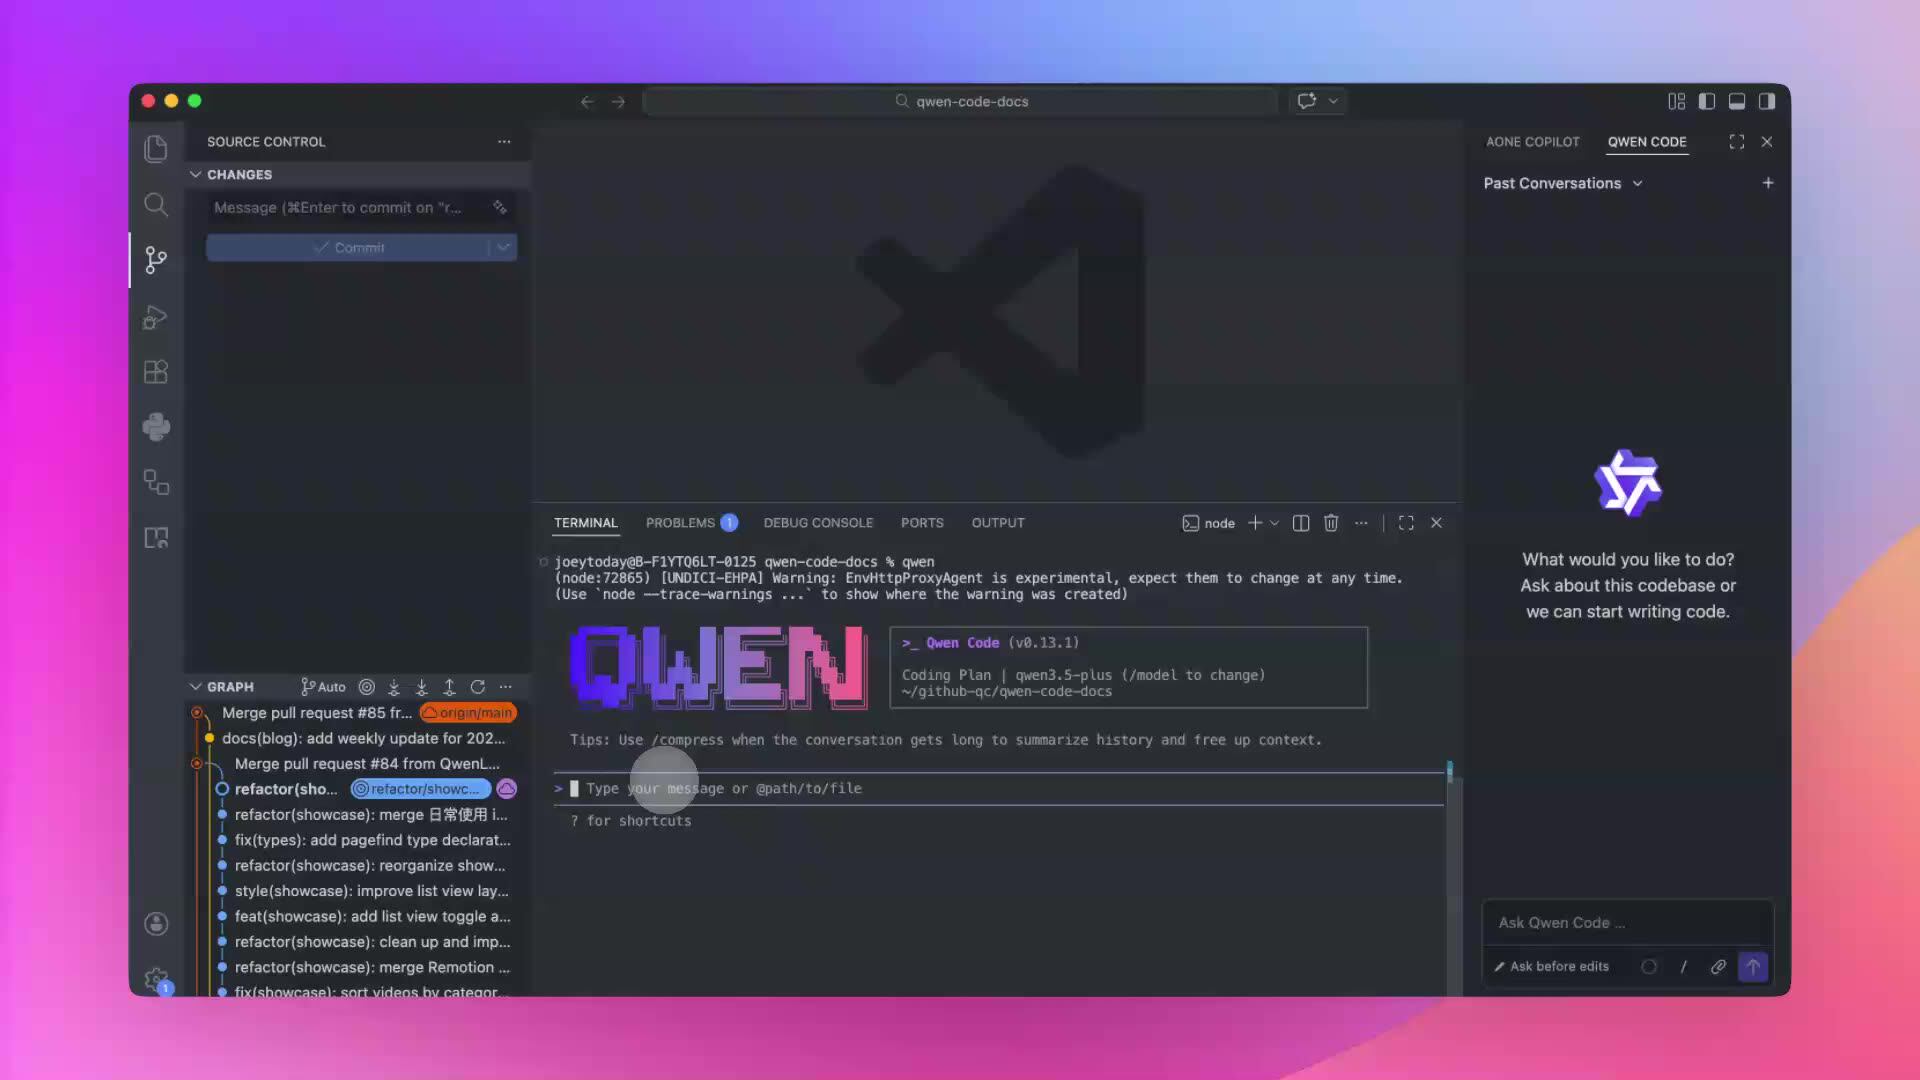Open the Search view in the activity bar
This screenshot has height=1080, width=1920.
click(x=156, y=205)
